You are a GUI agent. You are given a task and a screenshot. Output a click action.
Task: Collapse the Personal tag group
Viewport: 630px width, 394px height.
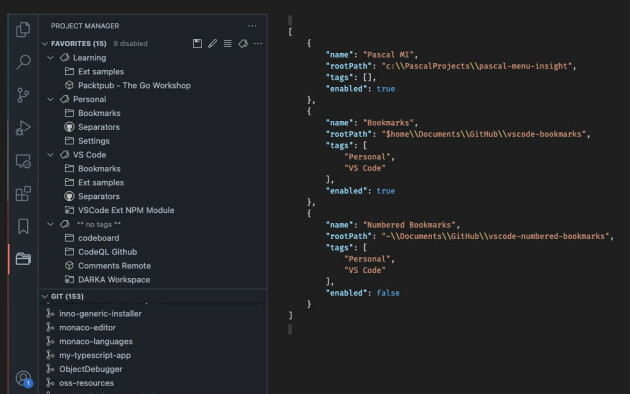coord(50,99)
